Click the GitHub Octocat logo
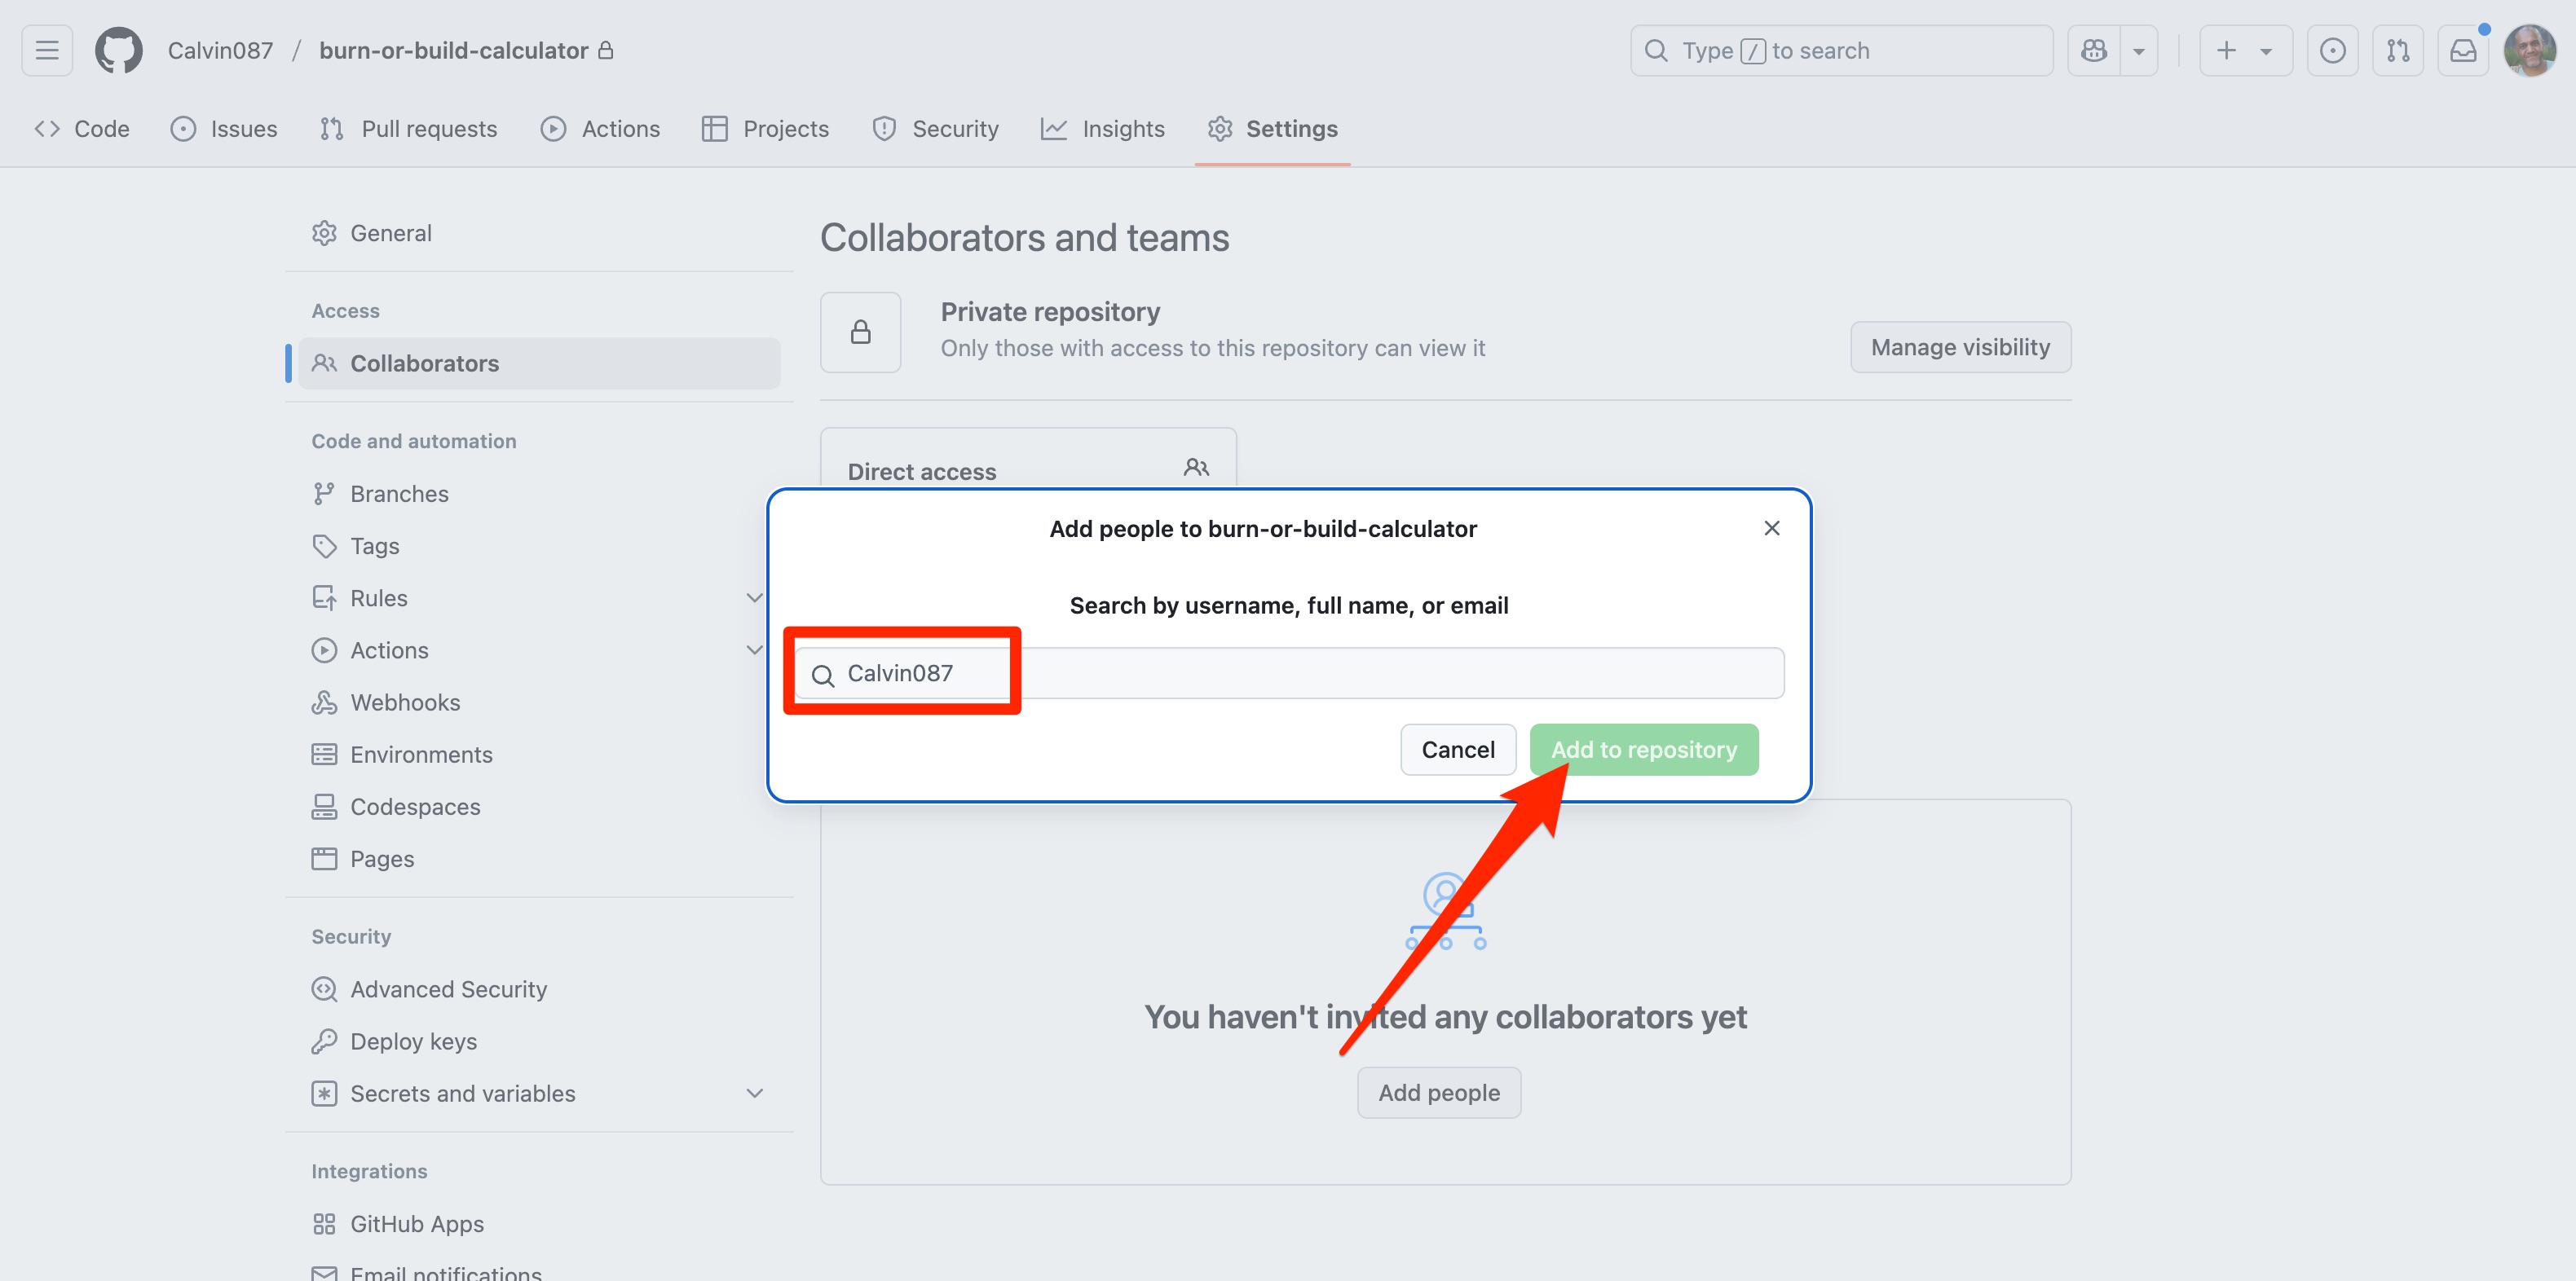Viewport: 2576px width, 1281px height. click(118, 50)
